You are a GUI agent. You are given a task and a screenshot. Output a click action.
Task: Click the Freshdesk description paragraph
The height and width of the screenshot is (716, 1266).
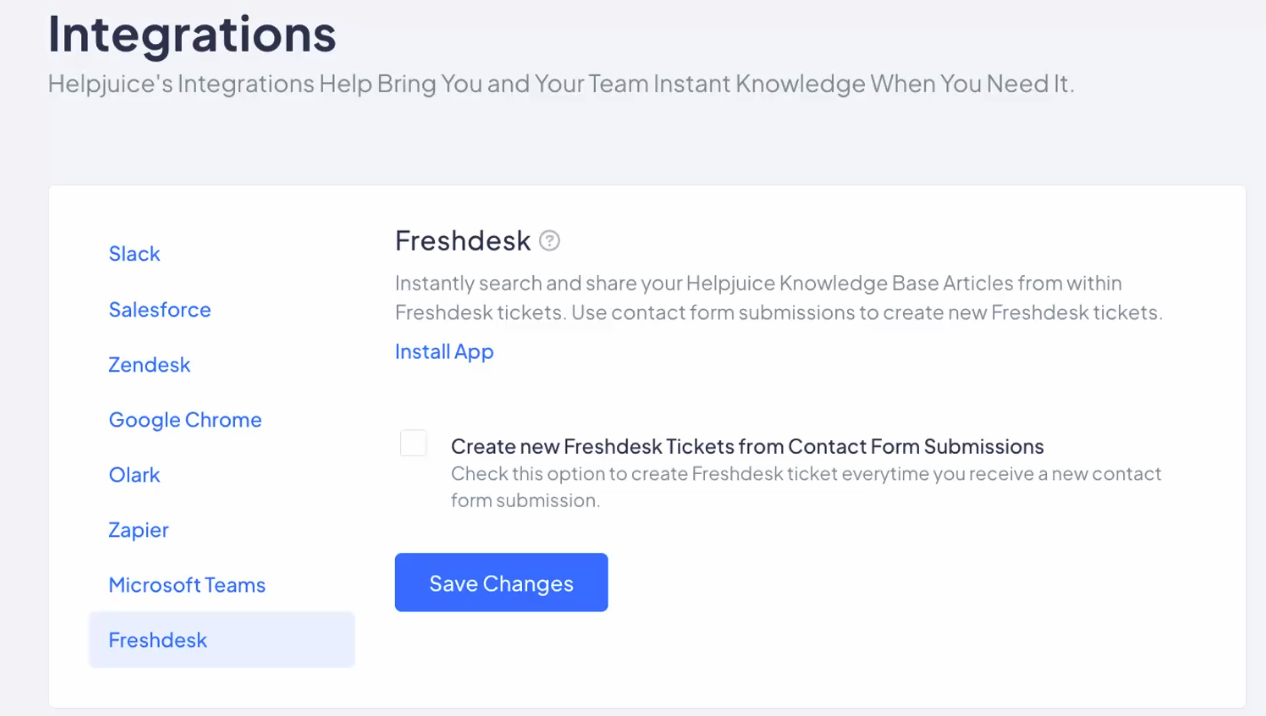coord(778,298)
